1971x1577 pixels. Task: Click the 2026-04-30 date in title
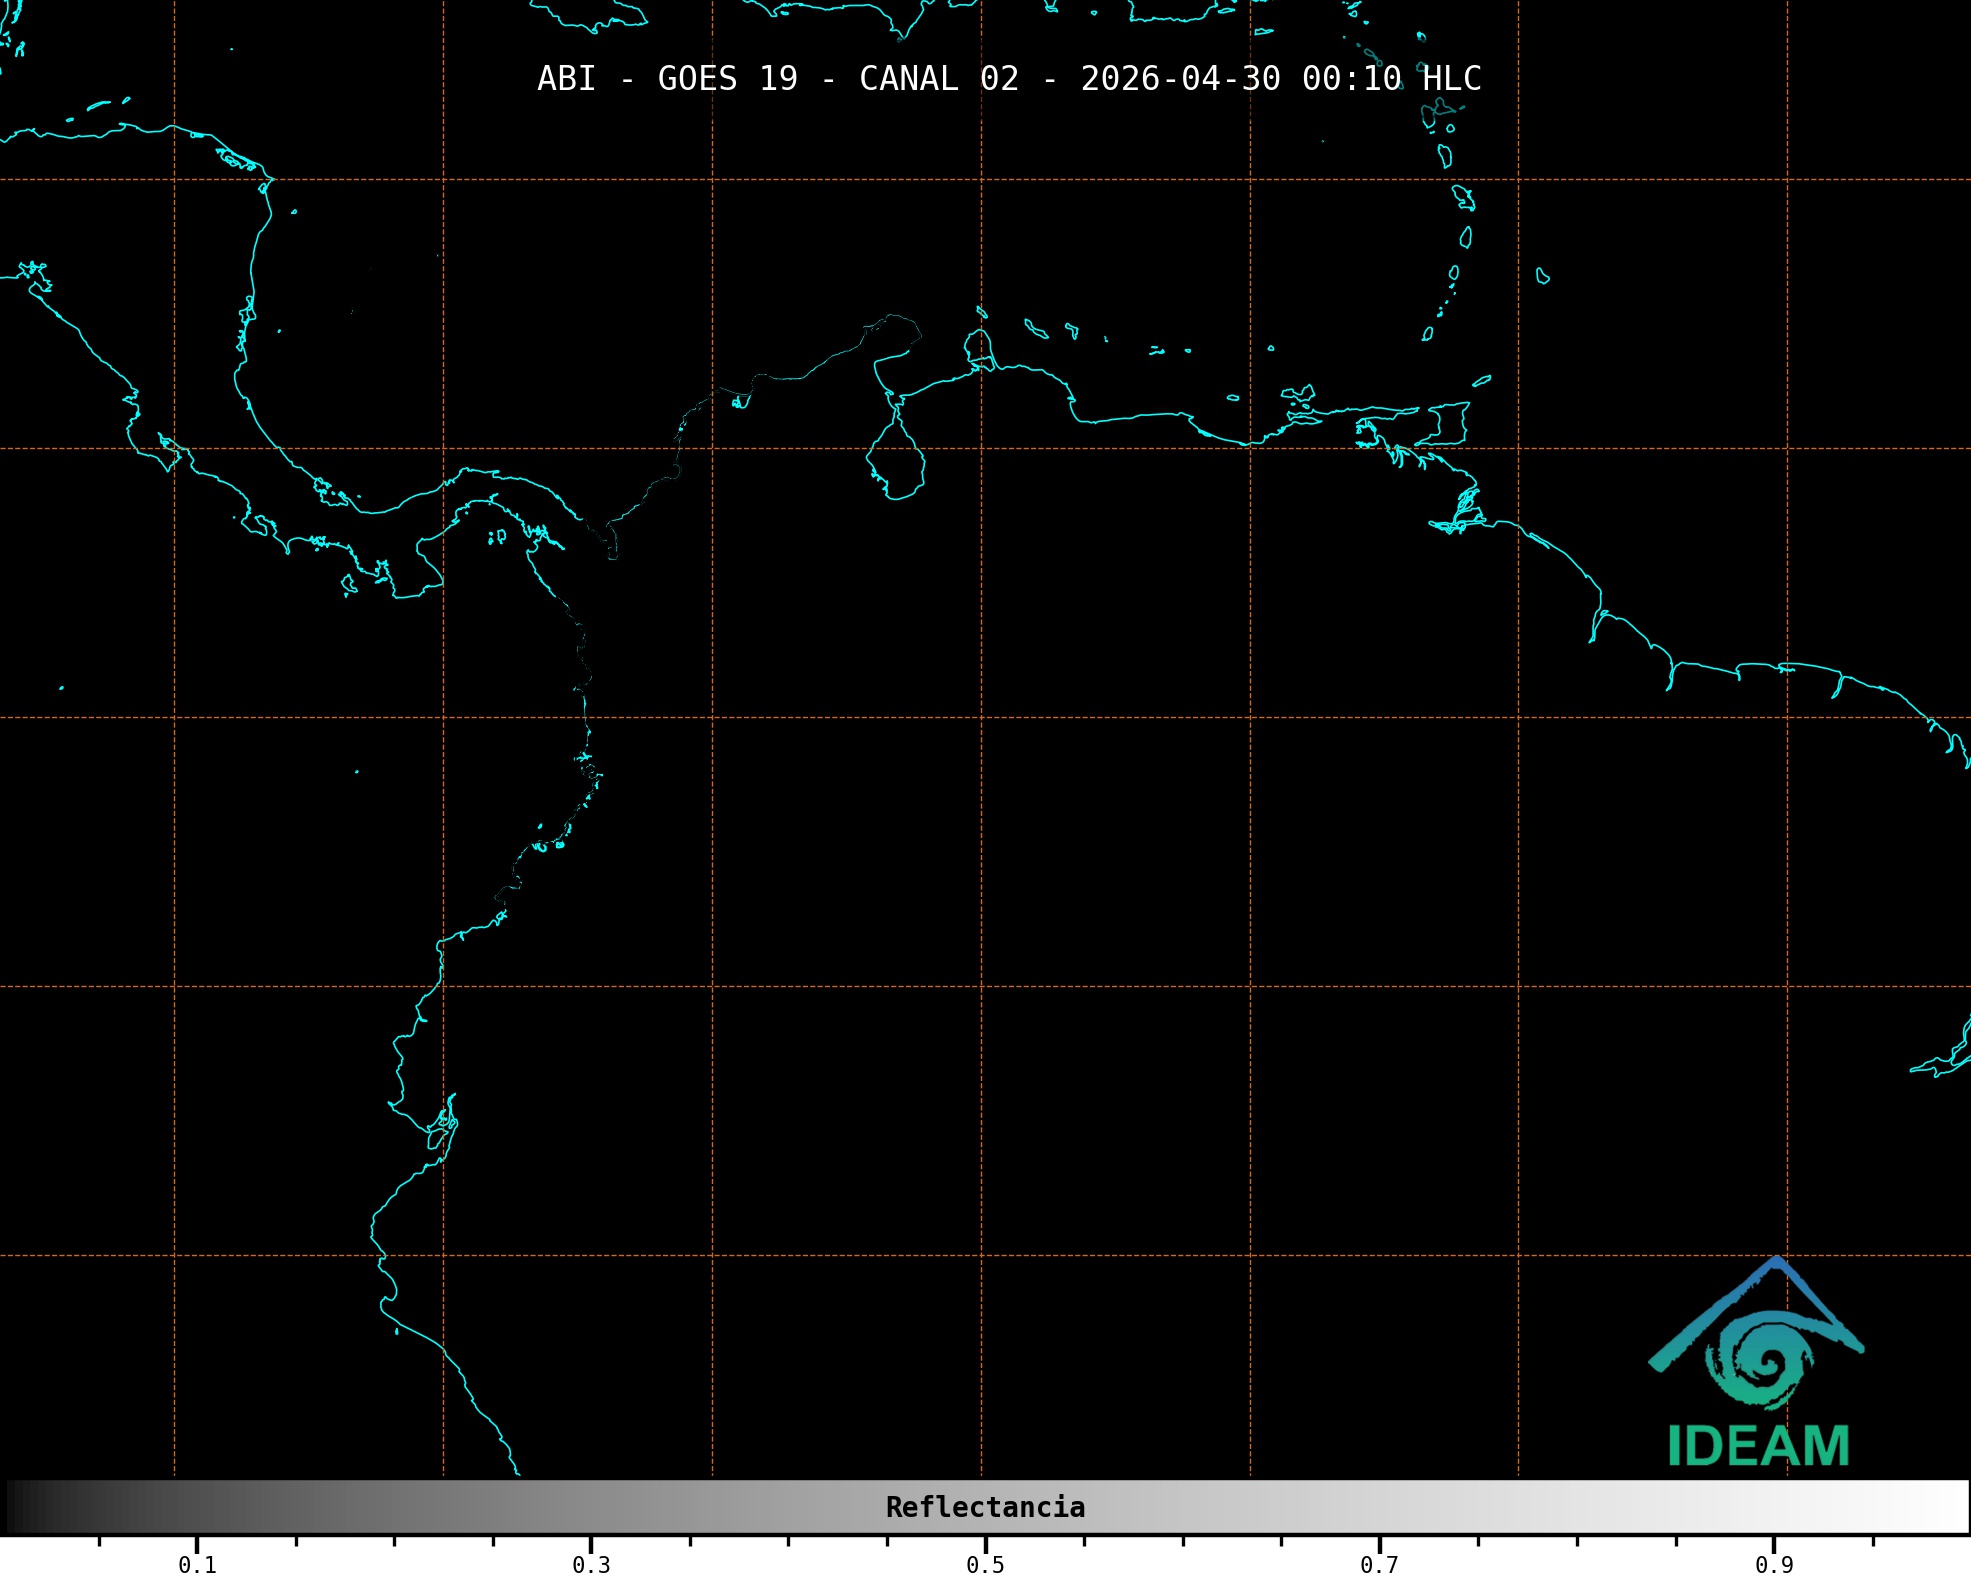coord(1180,79)
